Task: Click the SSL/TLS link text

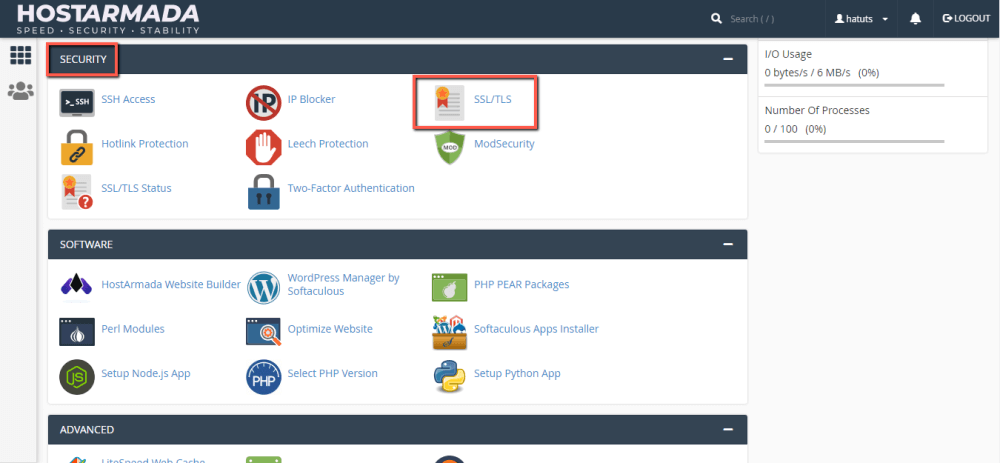Action: (x=492, y=99)
